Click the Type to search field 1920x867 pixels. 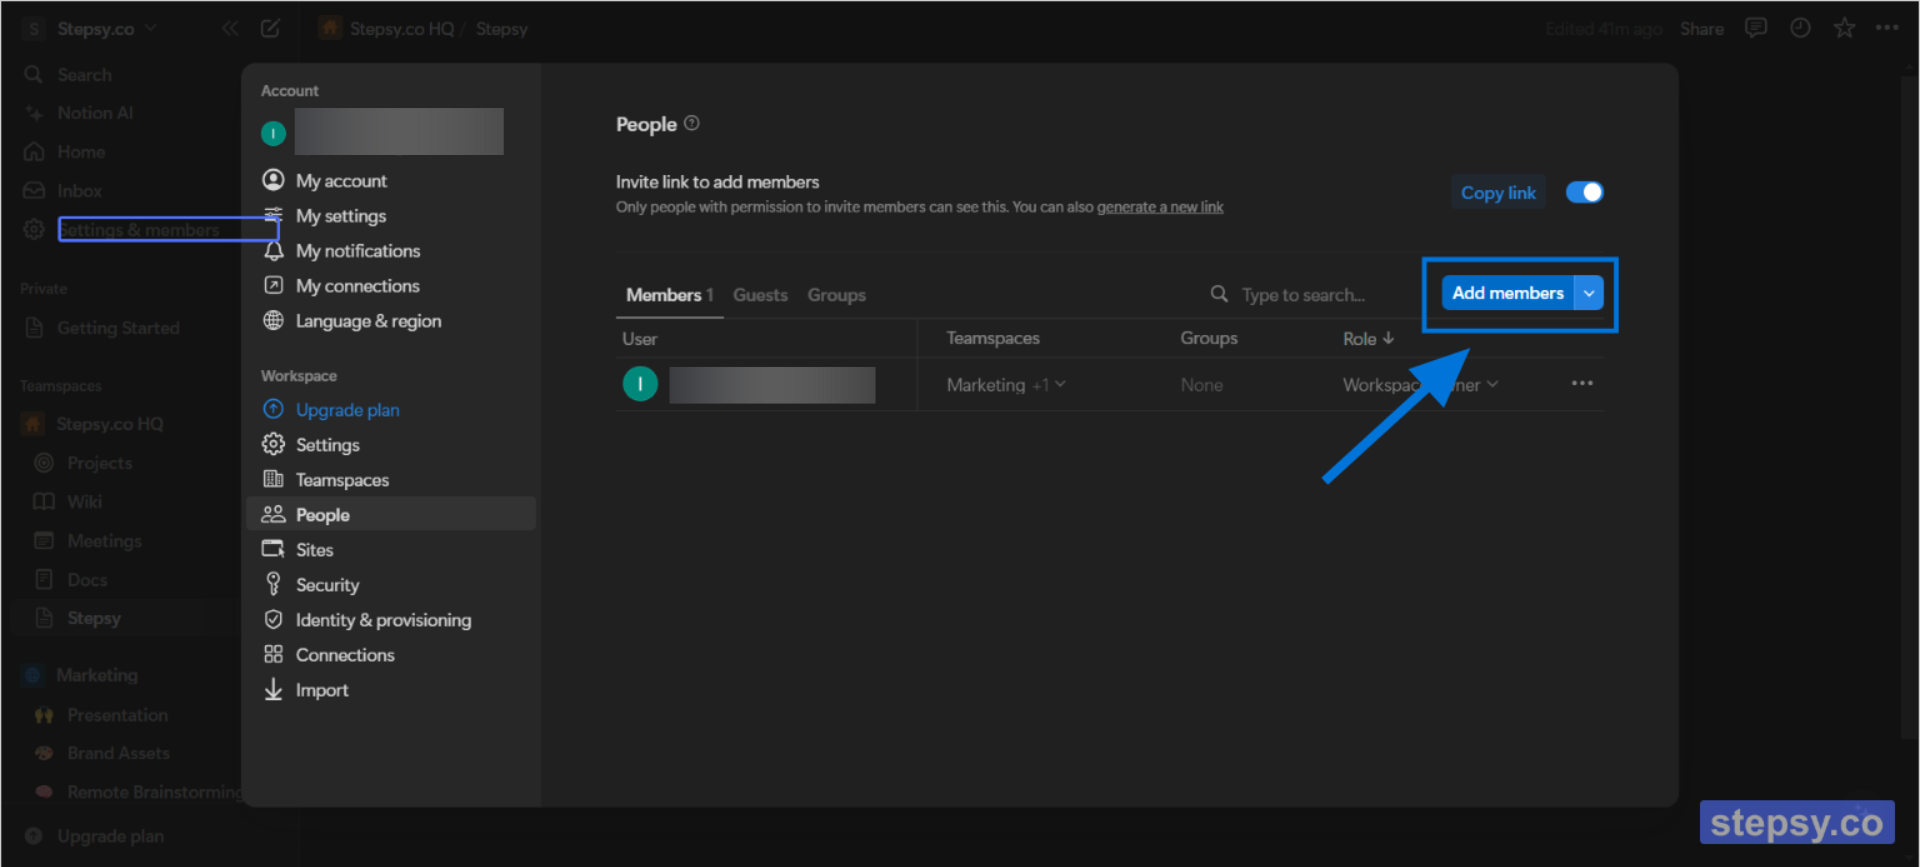click(x=1303, y=295)
